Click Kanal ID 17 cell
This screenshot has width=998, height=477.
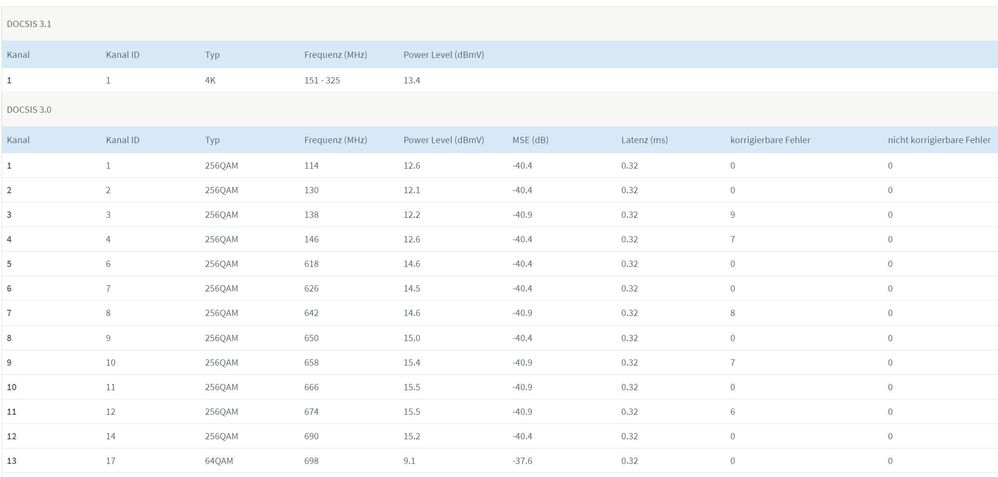(111, 461)
